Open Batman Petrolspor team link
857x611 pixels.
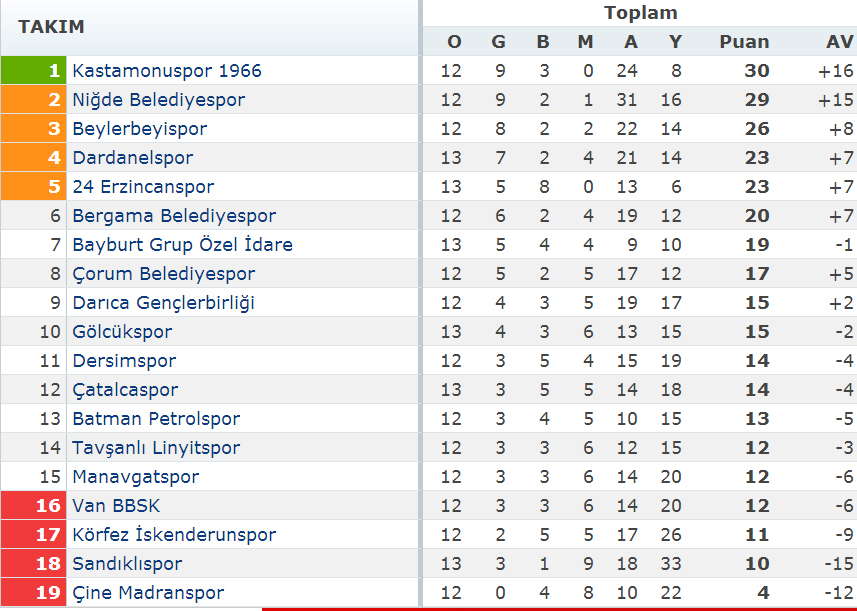[x=156, y=419]
